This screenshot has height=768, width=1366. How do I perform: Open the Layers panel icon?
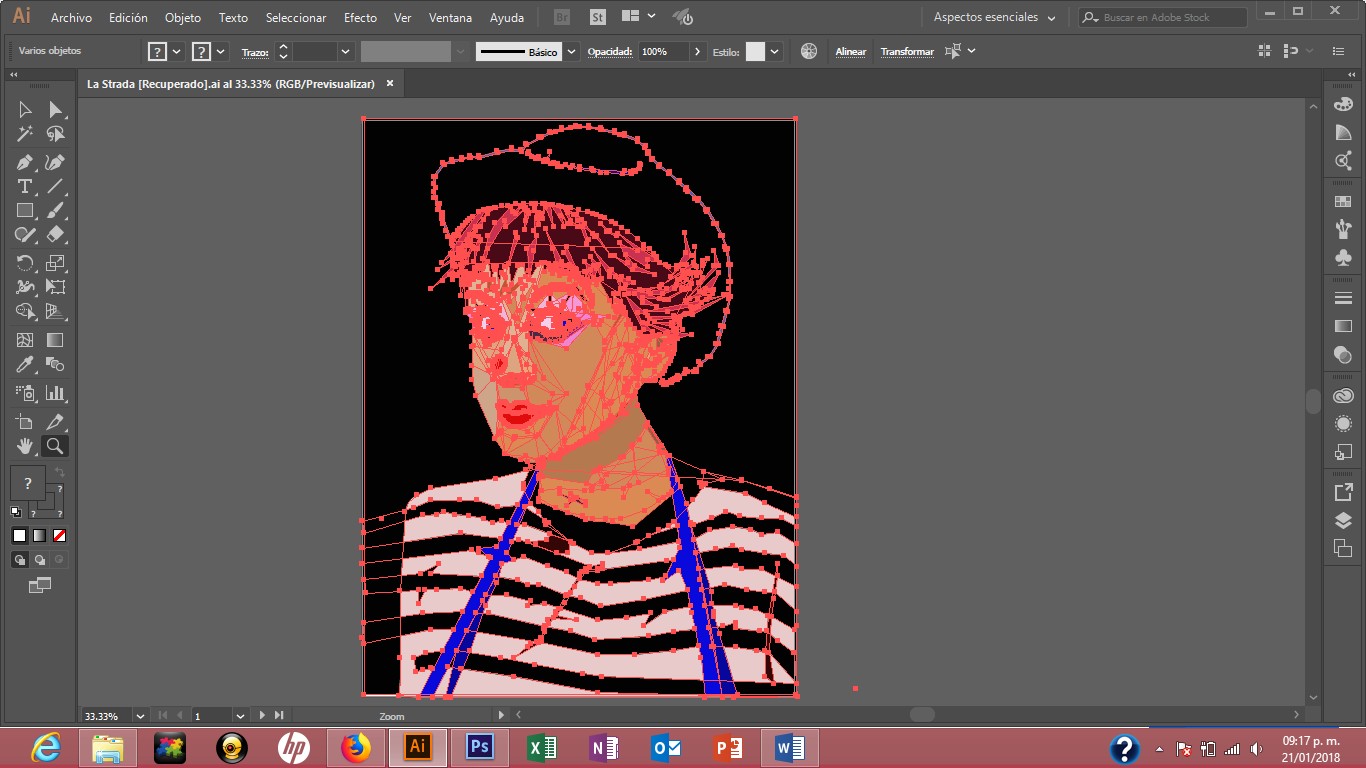tap(1343, 520)
